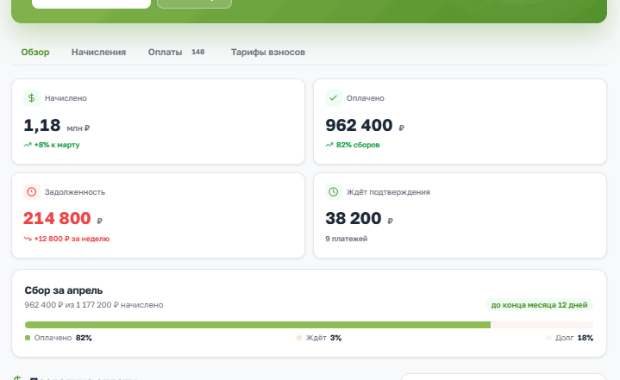Click the 82% сборов label
This screenshot has width=620, height=380.
[358, 145]
